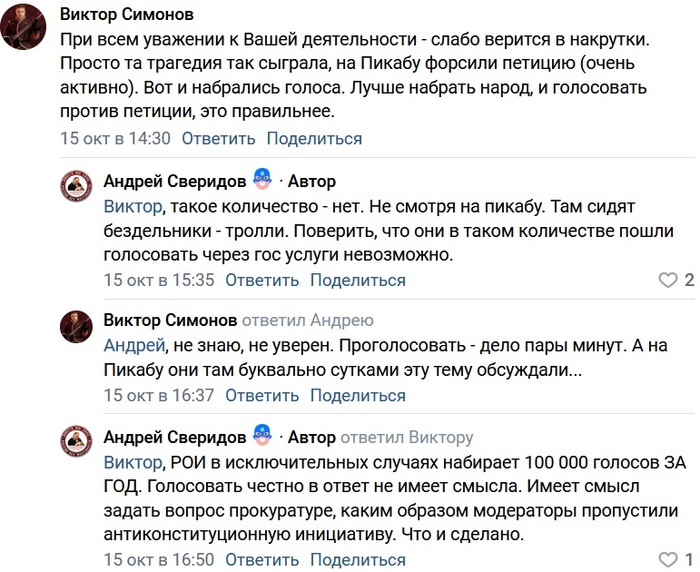Open the timestamp link "15 окт в 14:30"
Screen dimensions: 700x572
pyautogui.click(x=115, y=139)
